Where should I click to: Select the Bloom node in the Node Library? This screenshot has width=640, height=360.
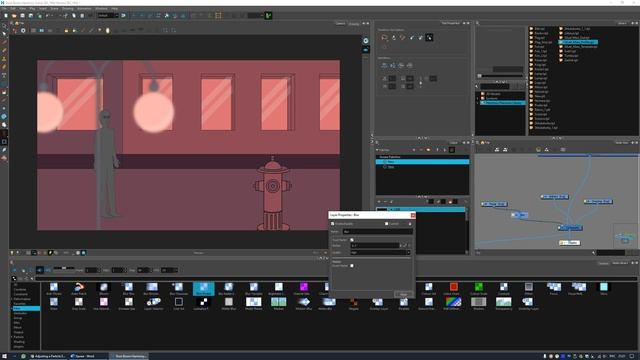point(104,288)
